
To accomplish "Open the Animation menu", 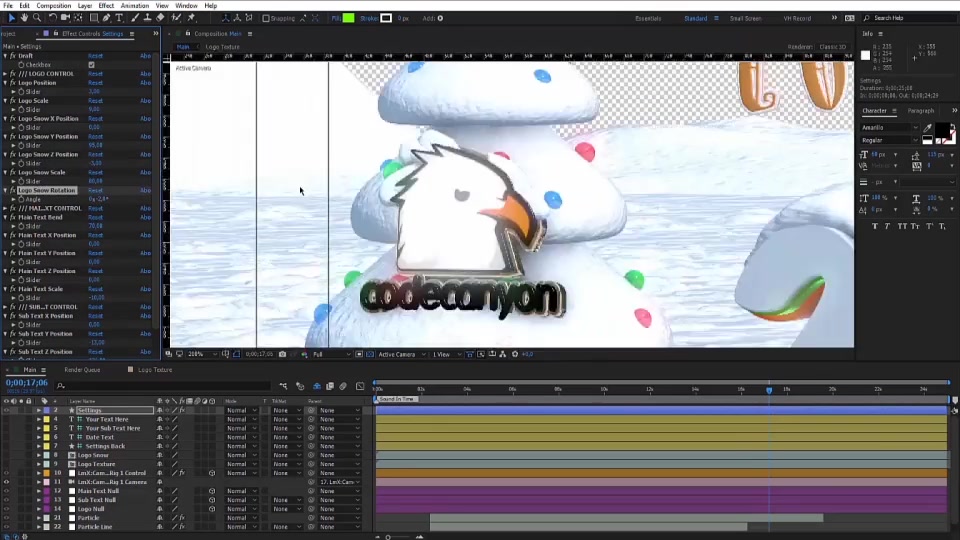I will [x=135, y=6].
